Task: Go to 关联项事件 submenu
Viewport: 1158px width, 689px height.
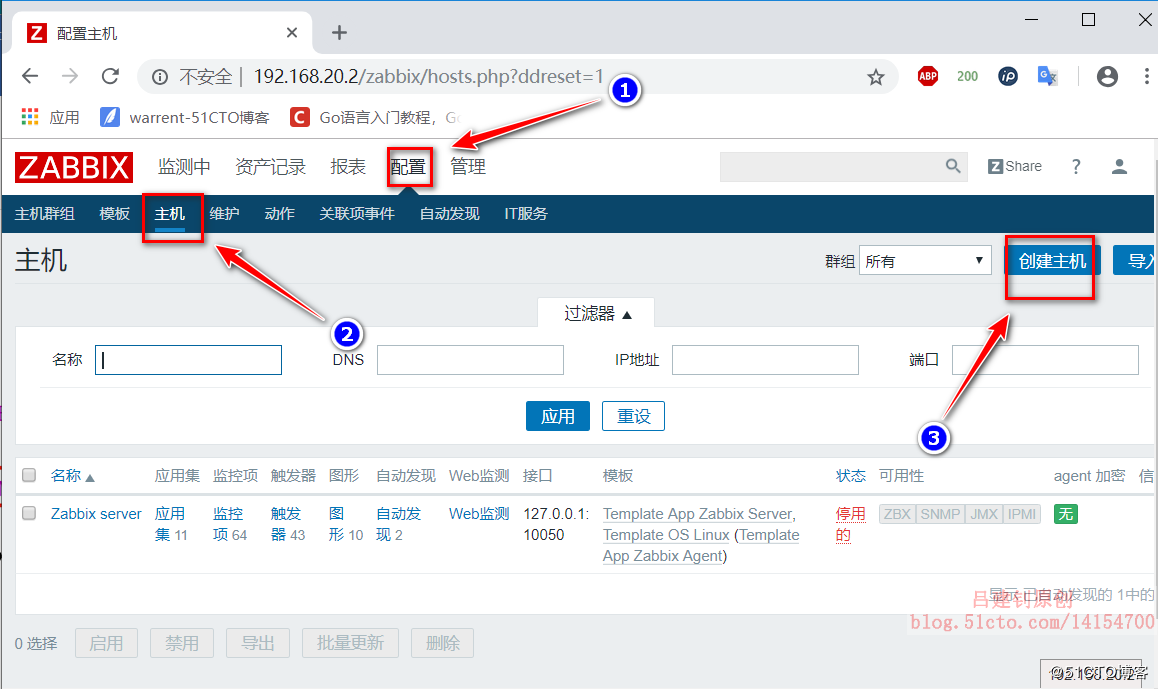Action: pos(357,213)
